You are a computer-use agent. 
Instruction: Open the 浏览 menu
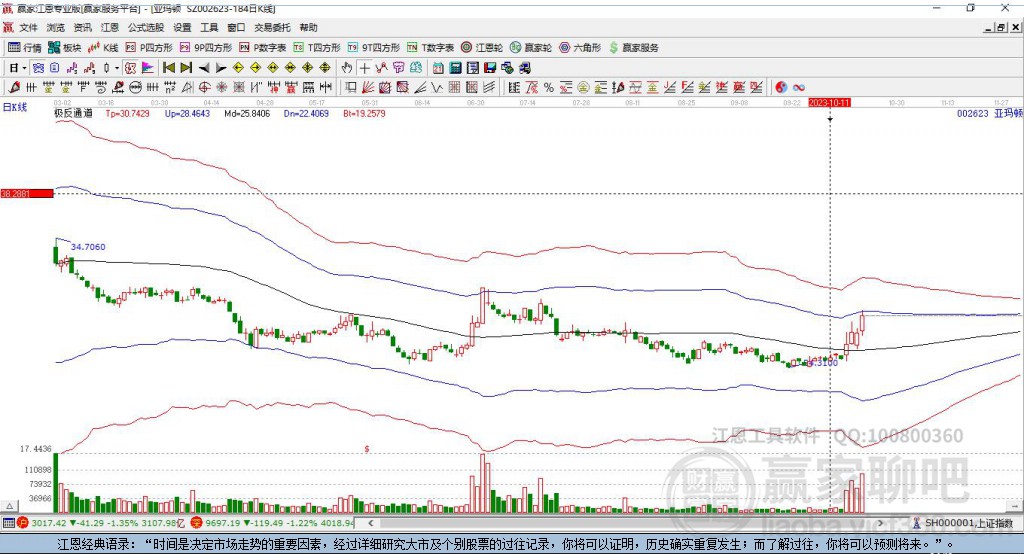coord(56,27)
